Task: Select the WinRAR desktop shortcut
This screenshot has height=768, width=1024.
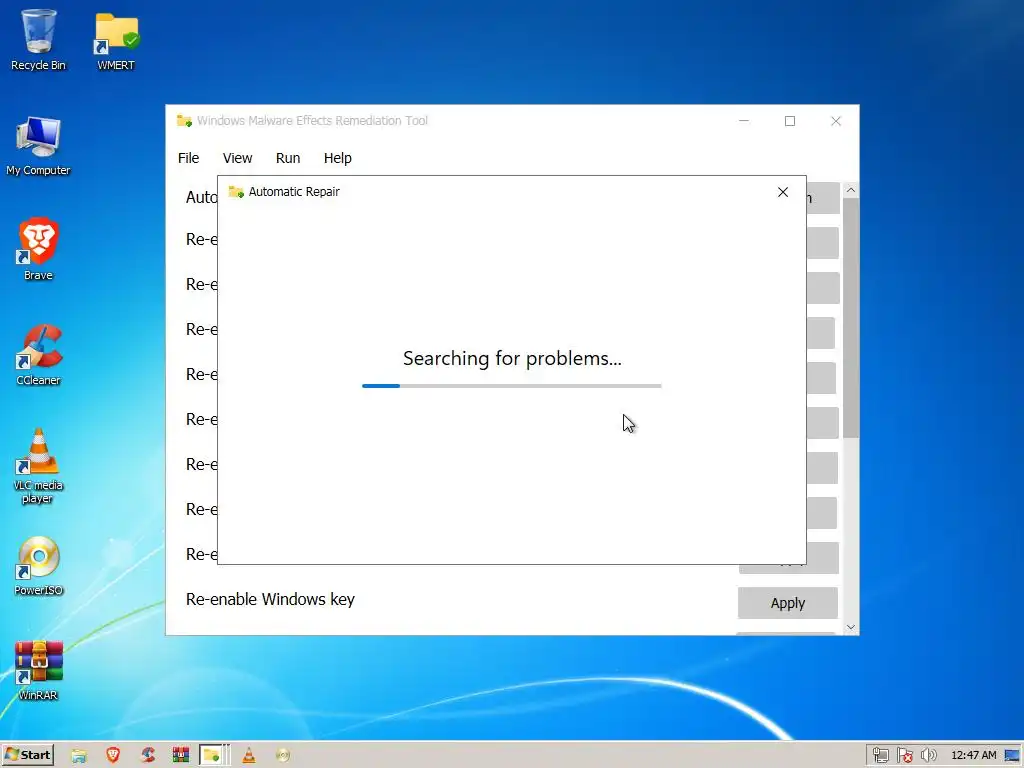Action: click(x=38, y=671)
